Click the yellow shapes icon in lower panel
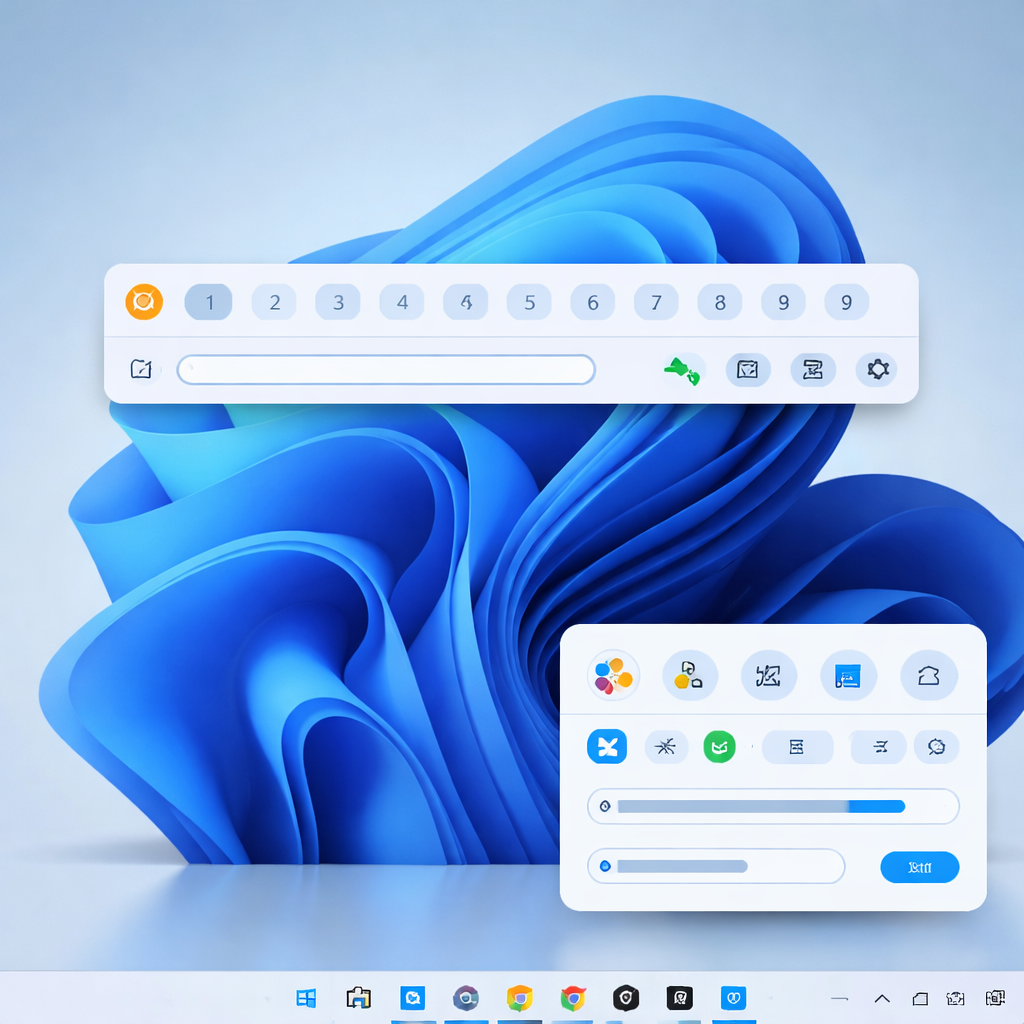This screenshot has width=1024, height=1024. click(x=689, y=676)
